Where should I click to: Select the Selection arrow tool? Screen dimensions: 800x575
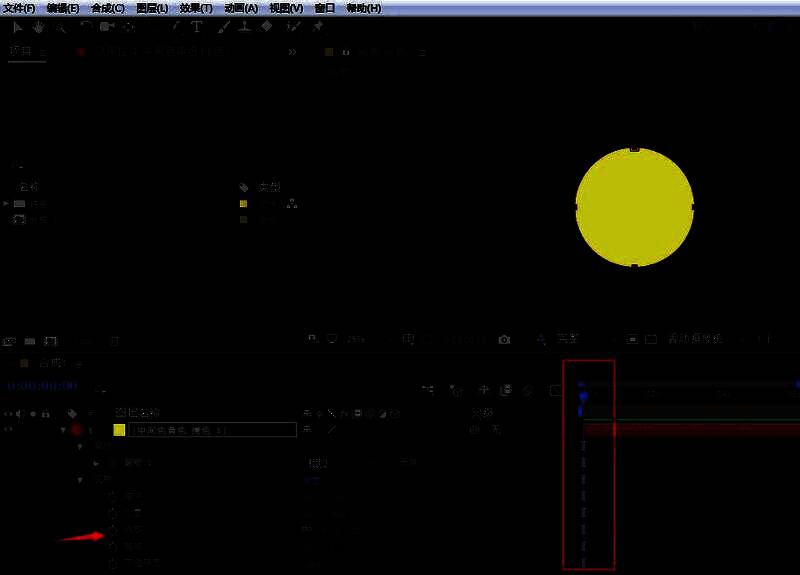click(x=17, y=27)
